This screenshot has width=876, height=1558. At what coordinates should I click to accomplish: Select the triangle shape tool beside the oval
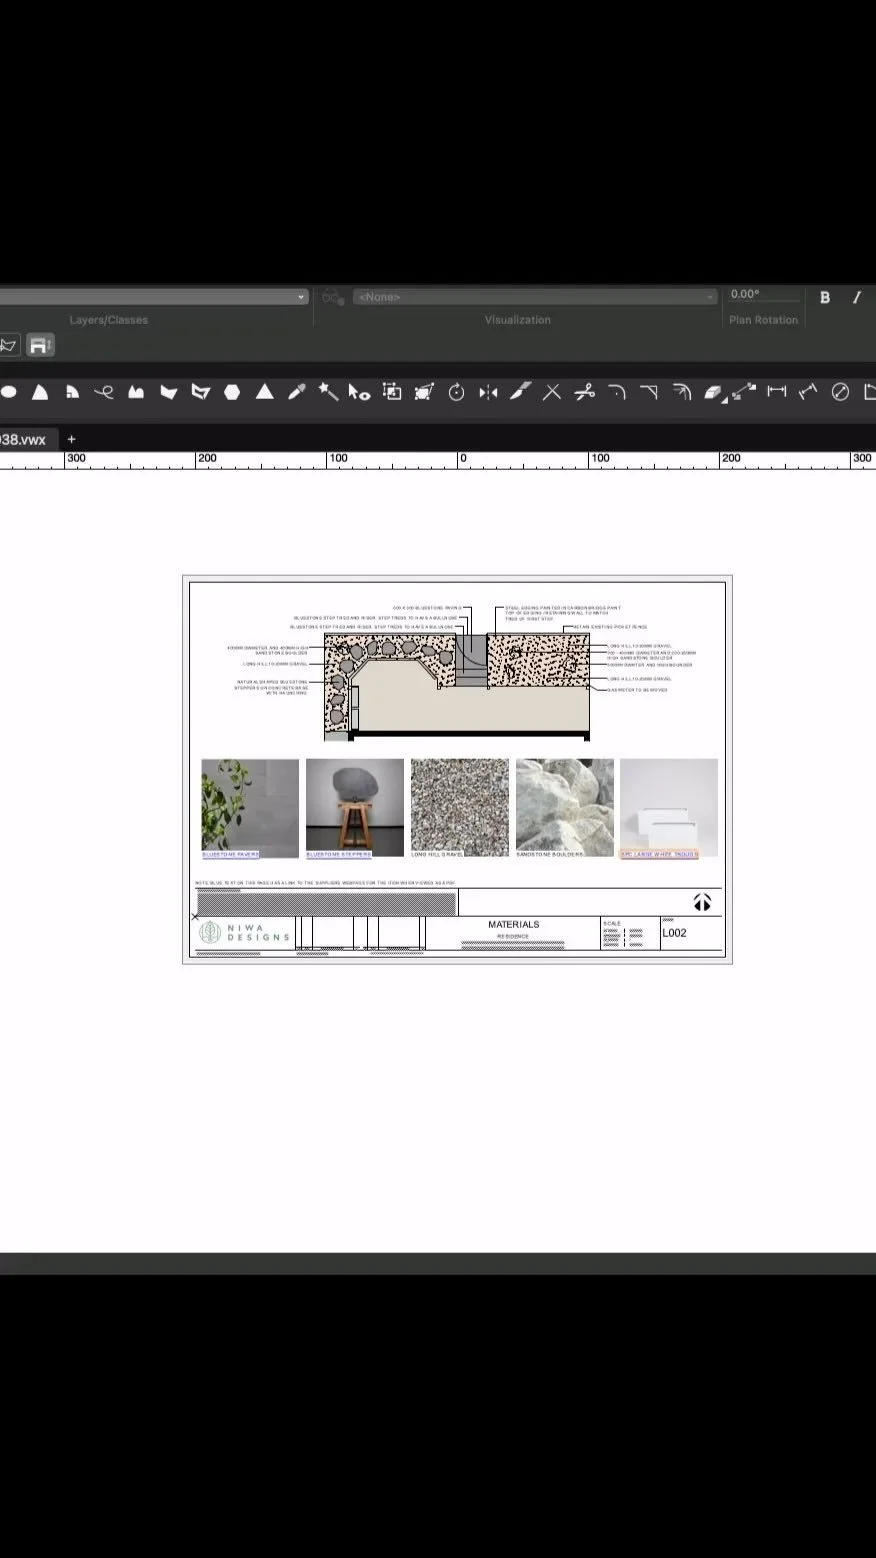pyautogui.click(x=40, y=392)
